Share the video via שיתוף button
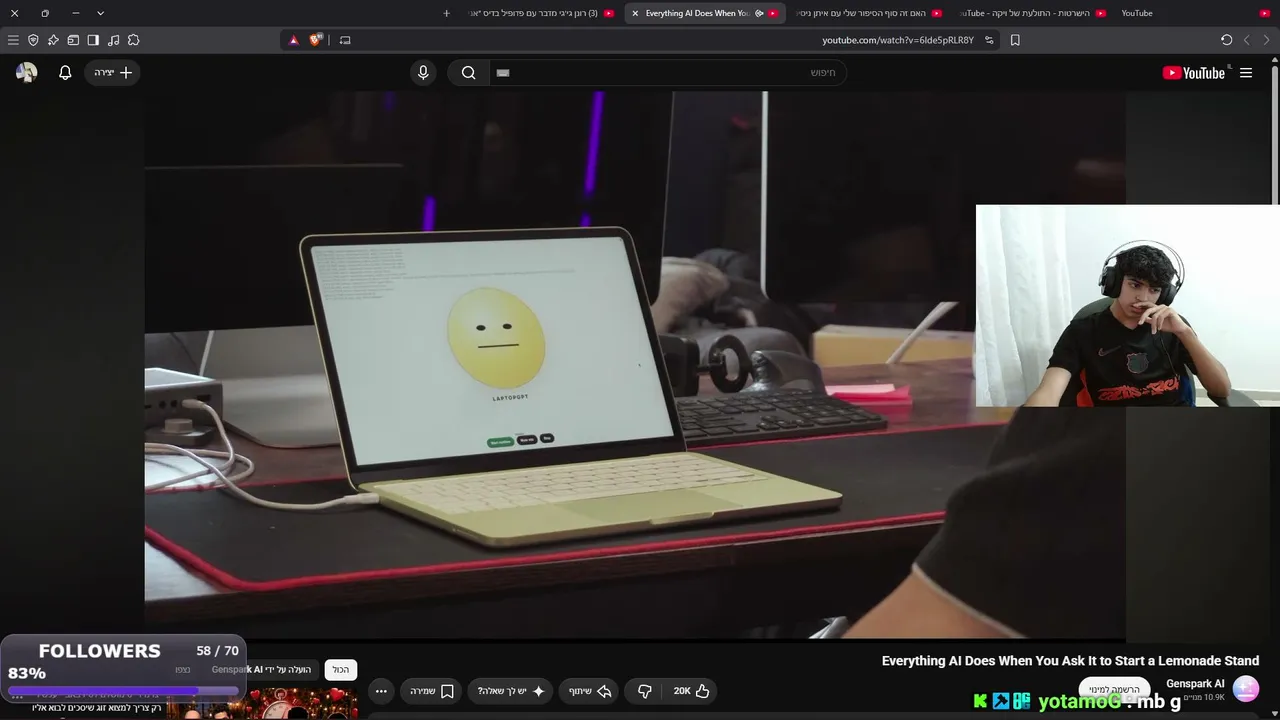This screenshot has height=720, width=1280. (589, 691)
